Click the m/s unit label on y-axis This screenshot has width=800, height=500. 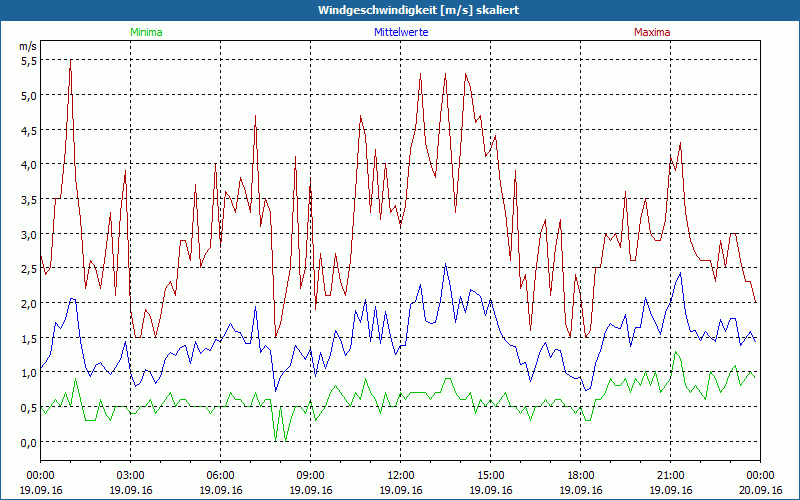[27, 46]
